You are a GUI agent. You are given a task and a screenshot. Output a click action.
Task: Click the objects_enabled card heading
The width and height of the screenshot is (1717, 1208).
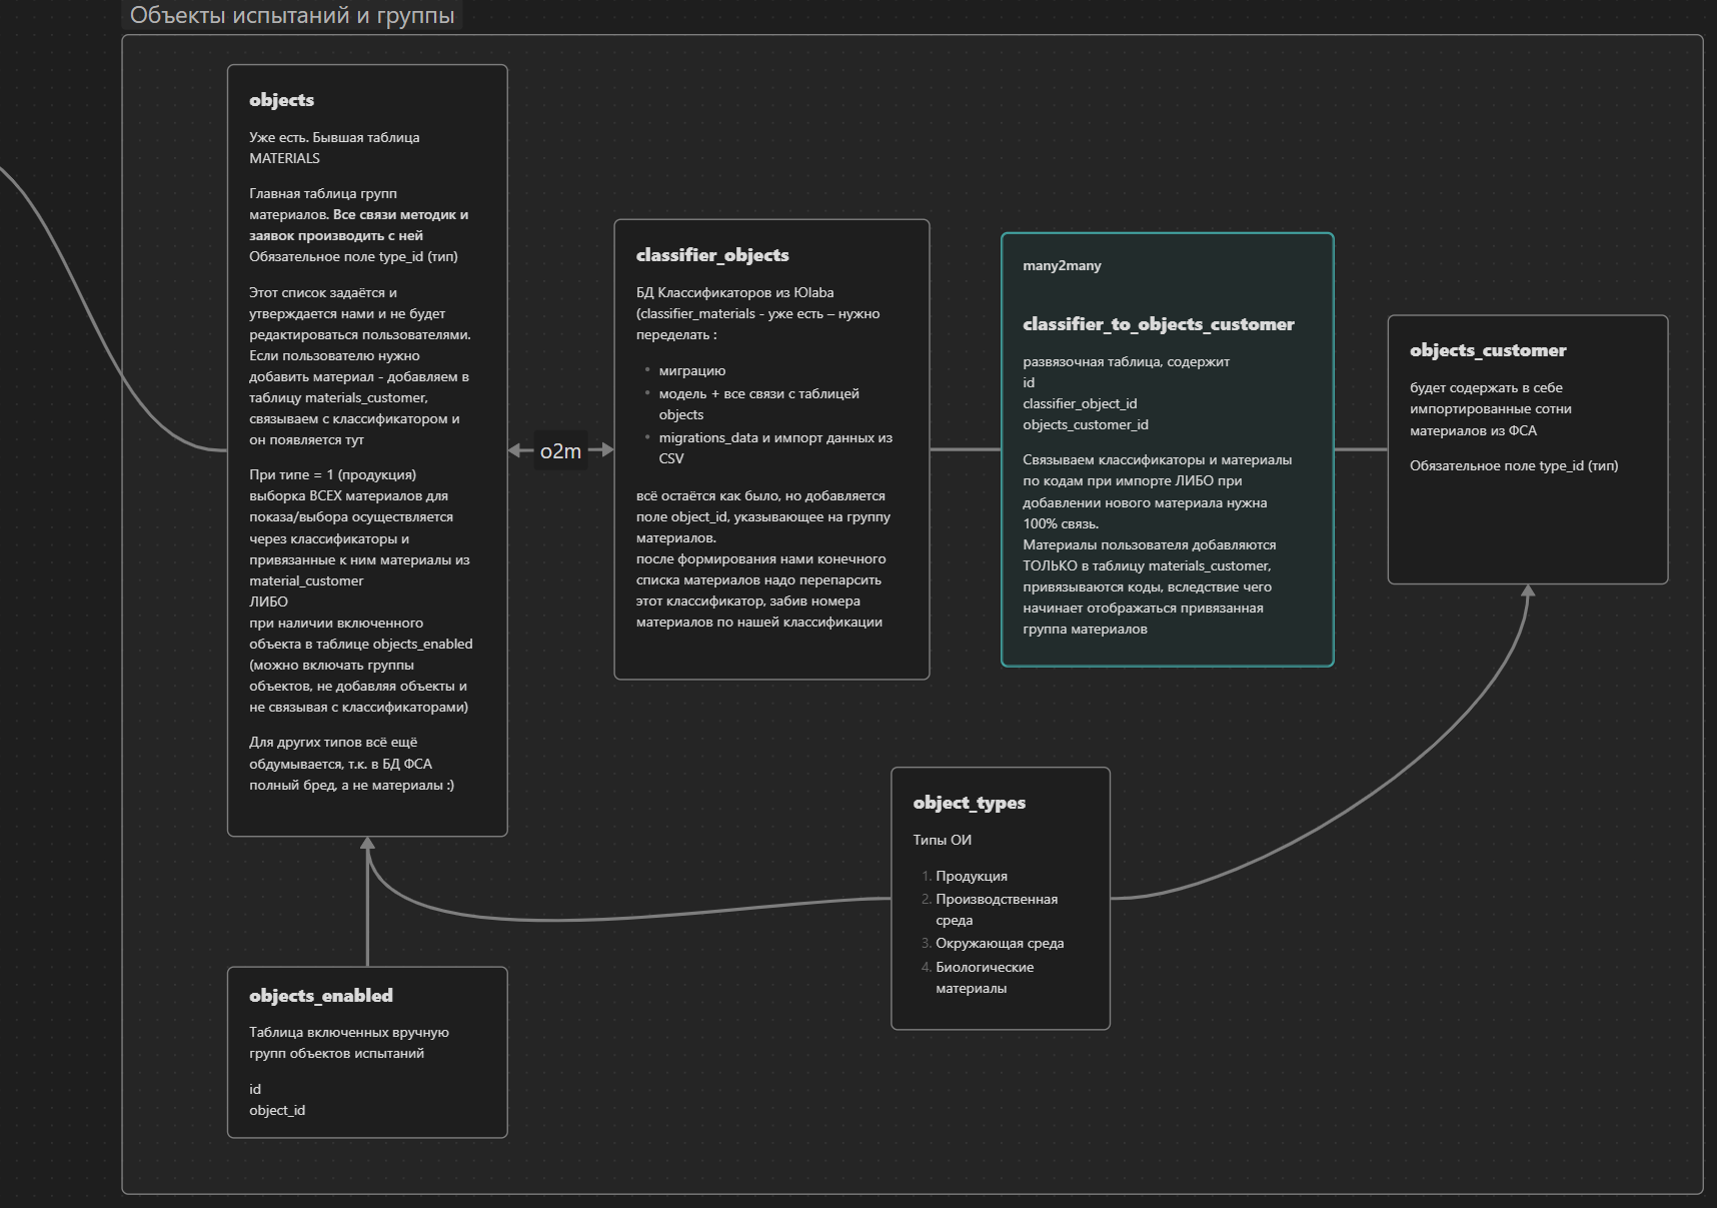[x=320, y=996]
